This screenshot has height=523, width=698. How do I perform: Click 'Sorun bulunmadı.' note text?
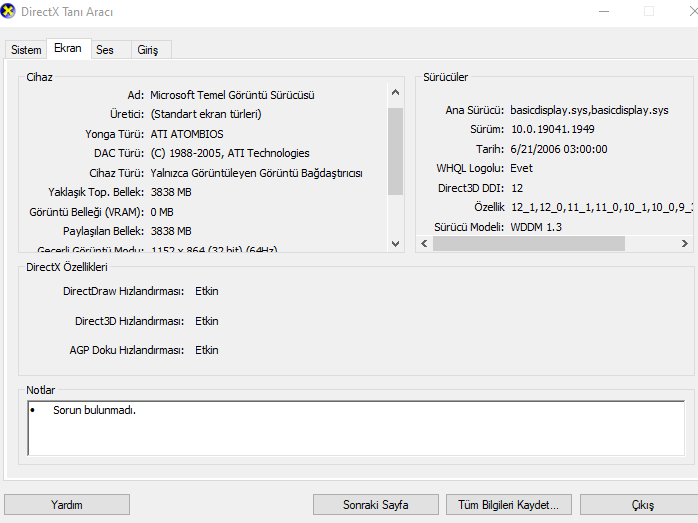pos(94,410)
